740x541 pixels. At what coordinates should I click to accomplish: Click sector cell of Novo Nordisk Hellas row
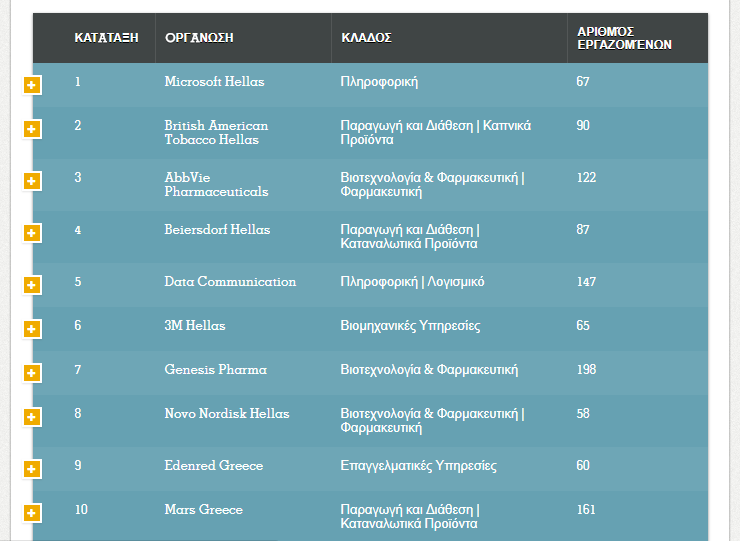tap(432, 421)
